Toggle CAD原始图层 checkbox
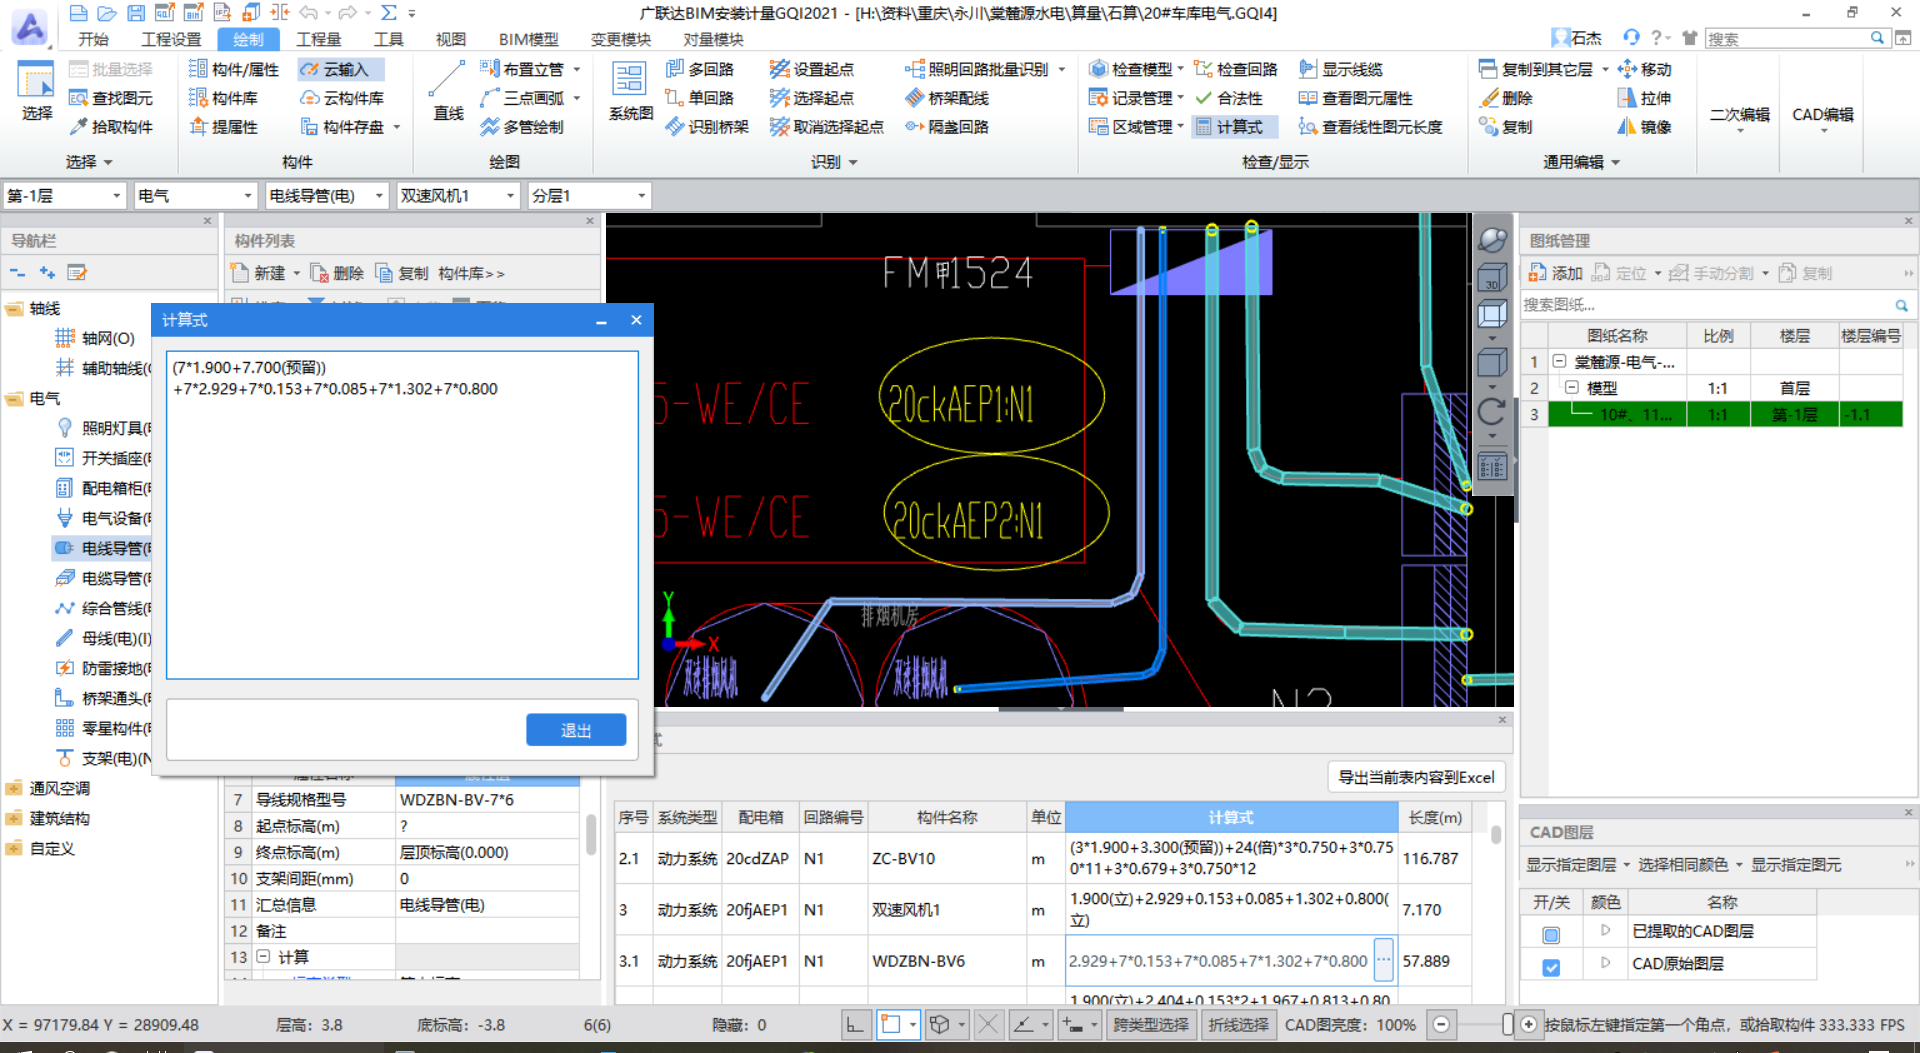The image size is (1920, 1053). (1551, 966)
